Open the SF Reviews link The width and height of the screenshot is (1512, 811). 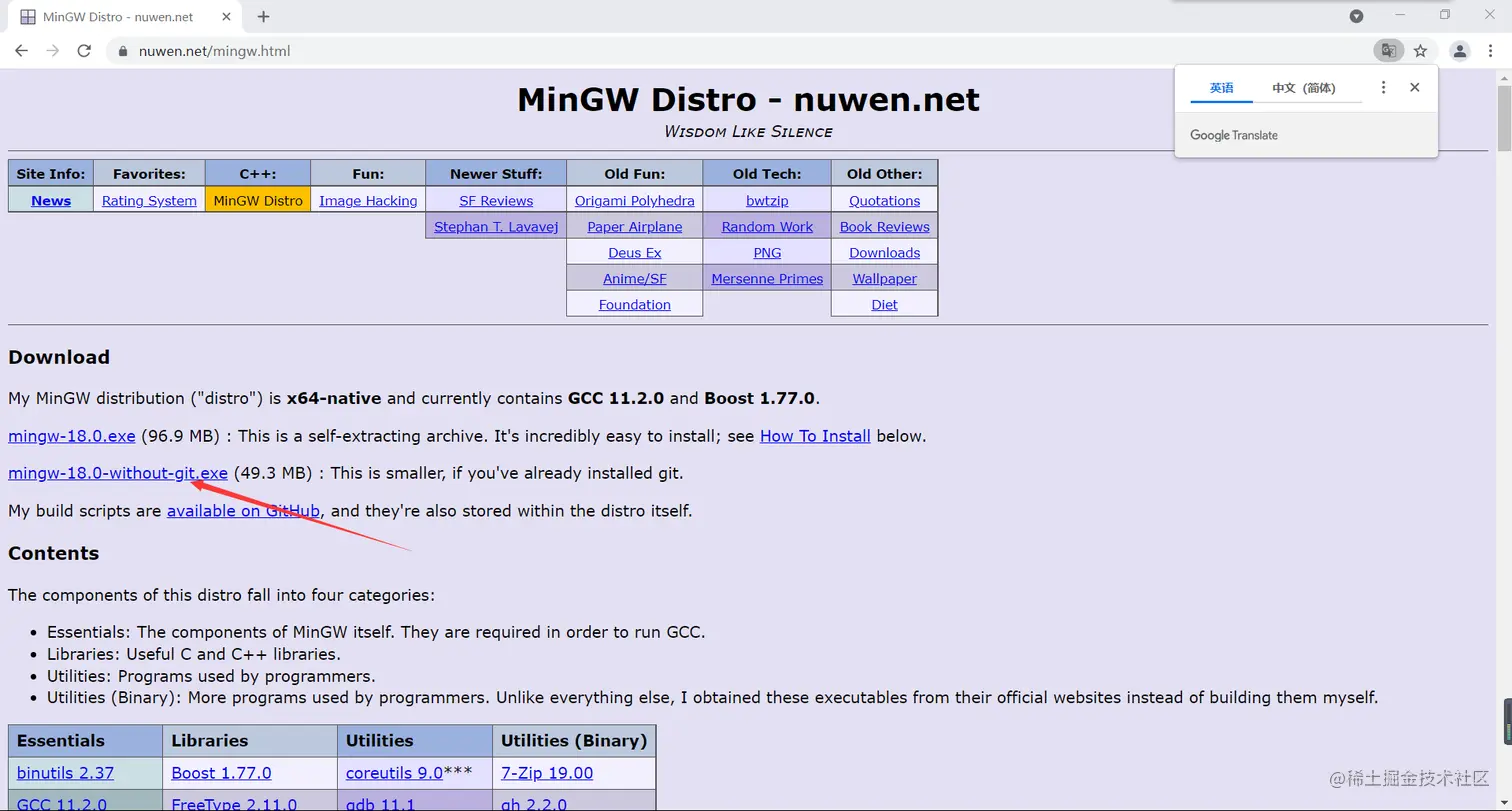tap(496, 200)
